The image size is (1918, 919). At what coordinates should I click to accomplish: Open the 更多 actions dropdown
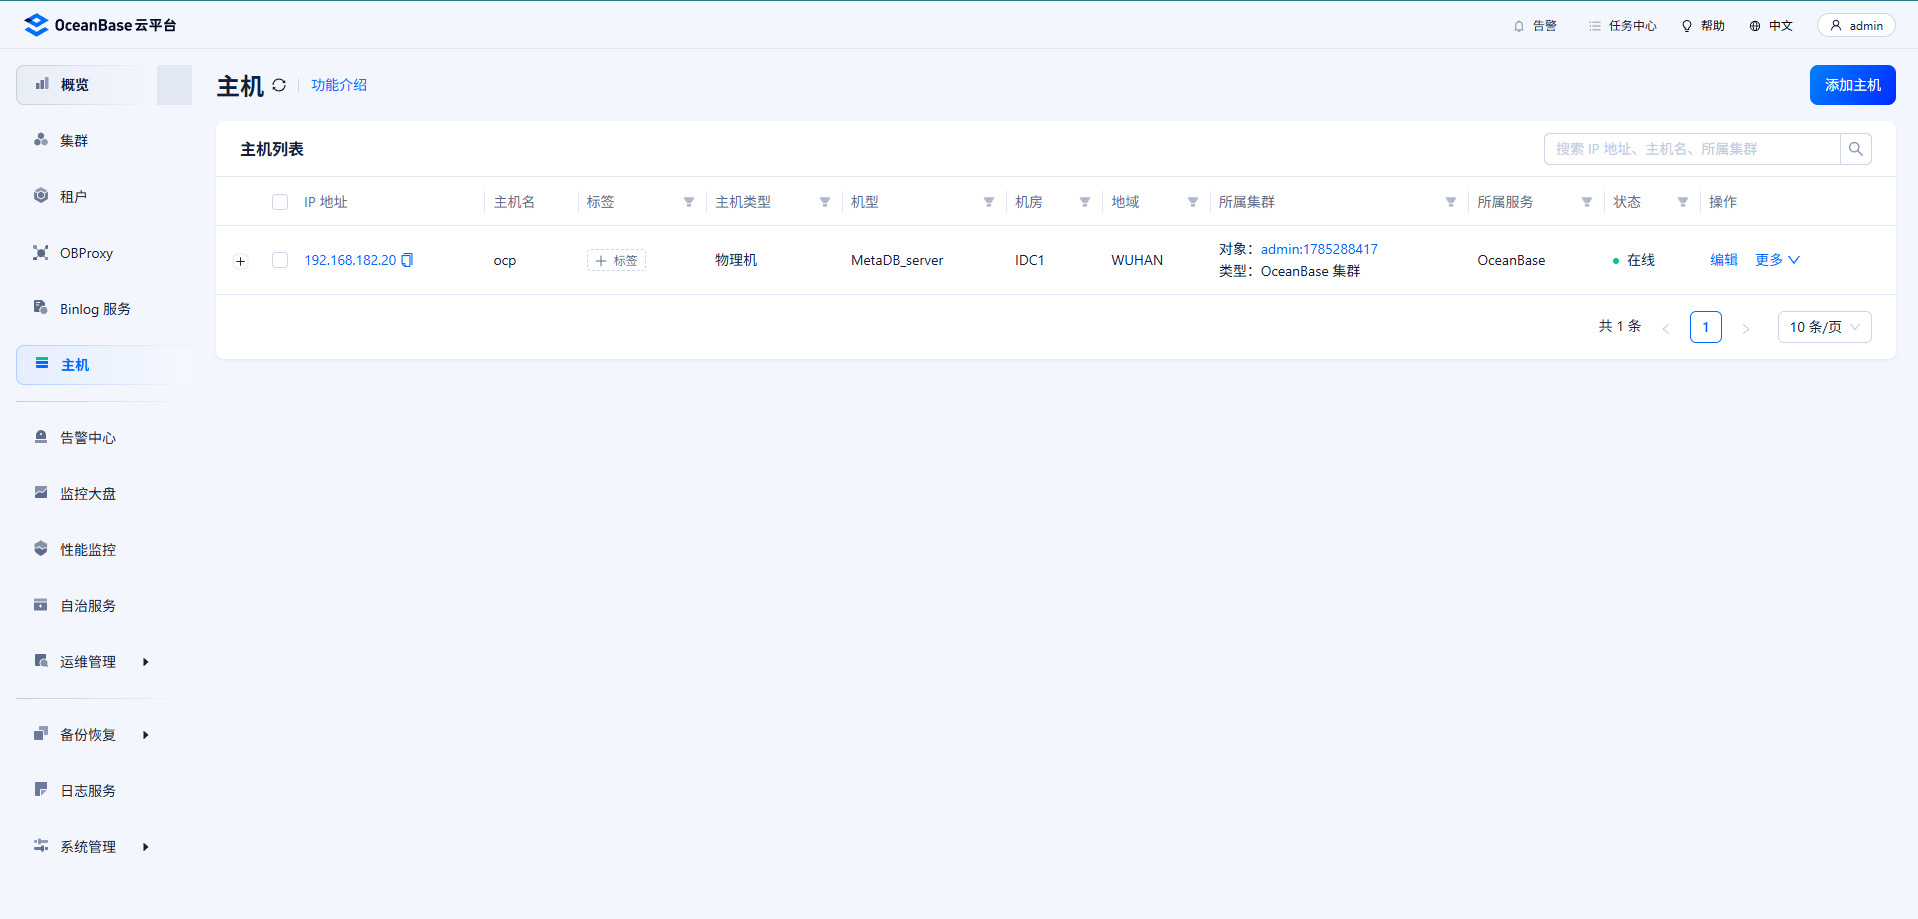[1777, 260]
